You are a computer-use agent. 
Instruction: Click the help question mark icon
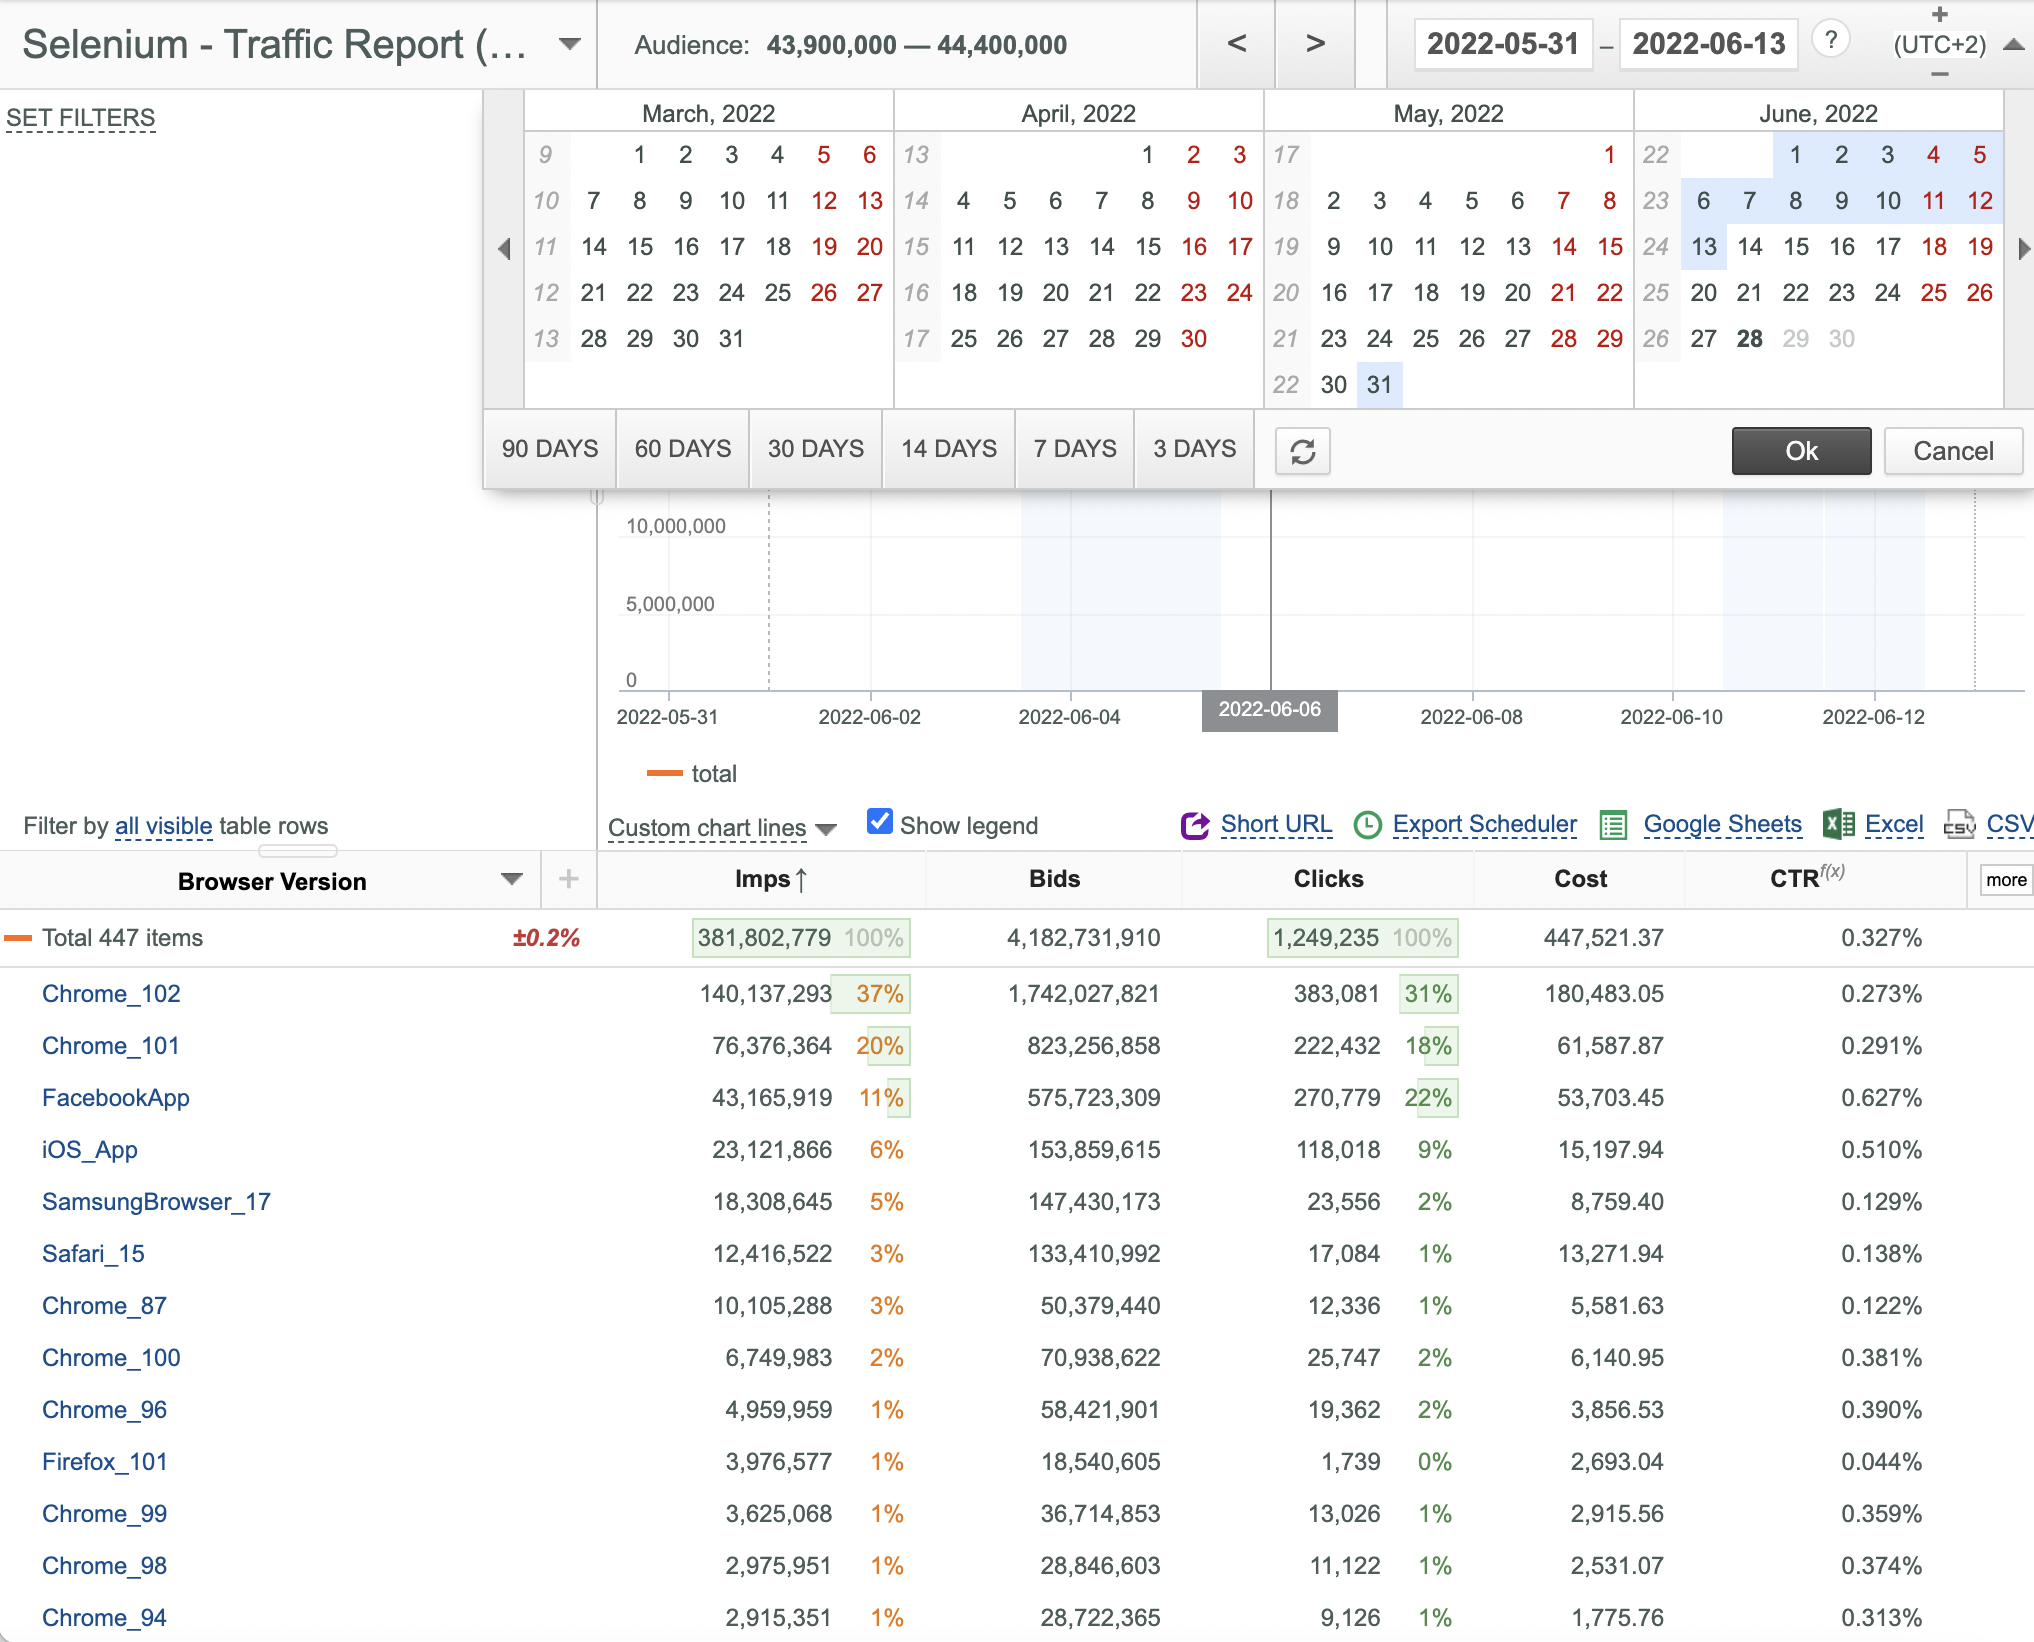point(1831,40)
